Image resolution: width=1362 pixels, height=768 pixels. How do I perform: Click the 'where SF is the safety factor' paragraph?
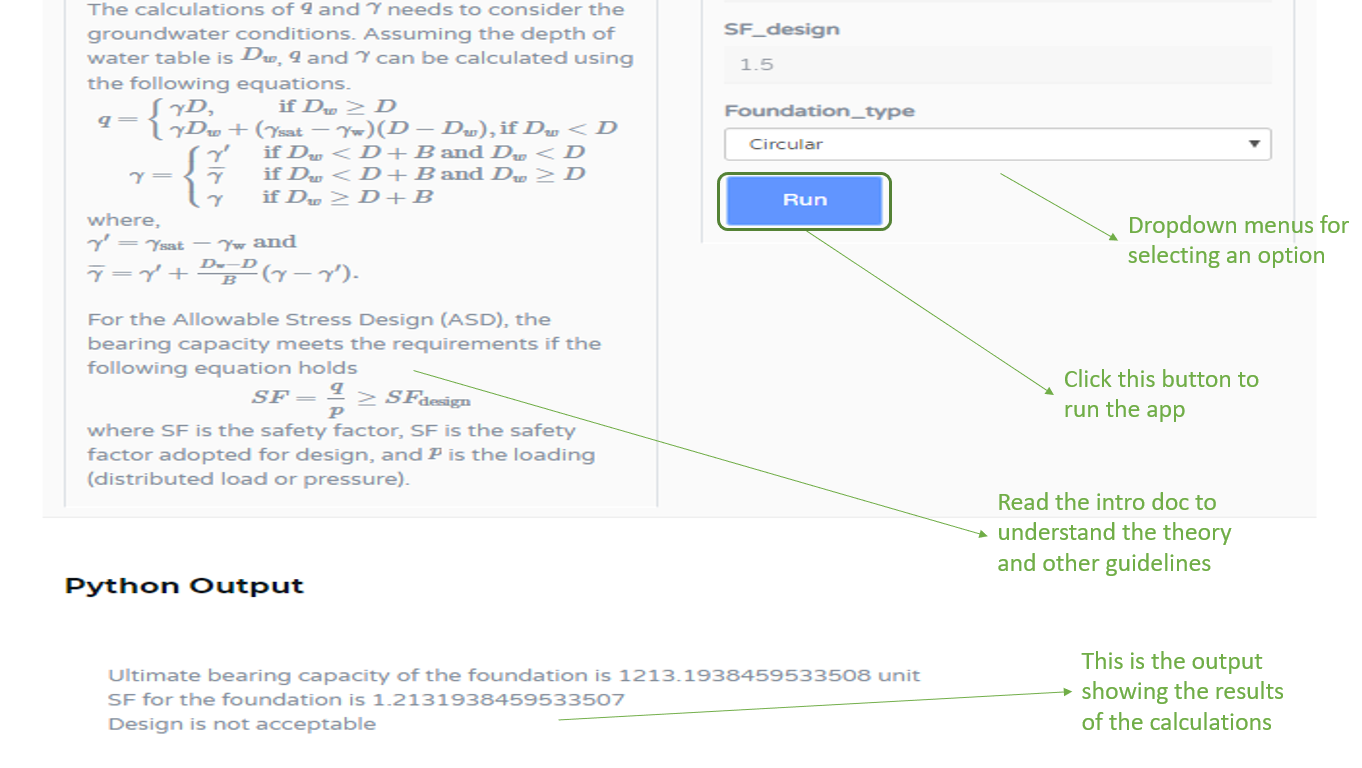pyautogui.click(x=342, y=455)
